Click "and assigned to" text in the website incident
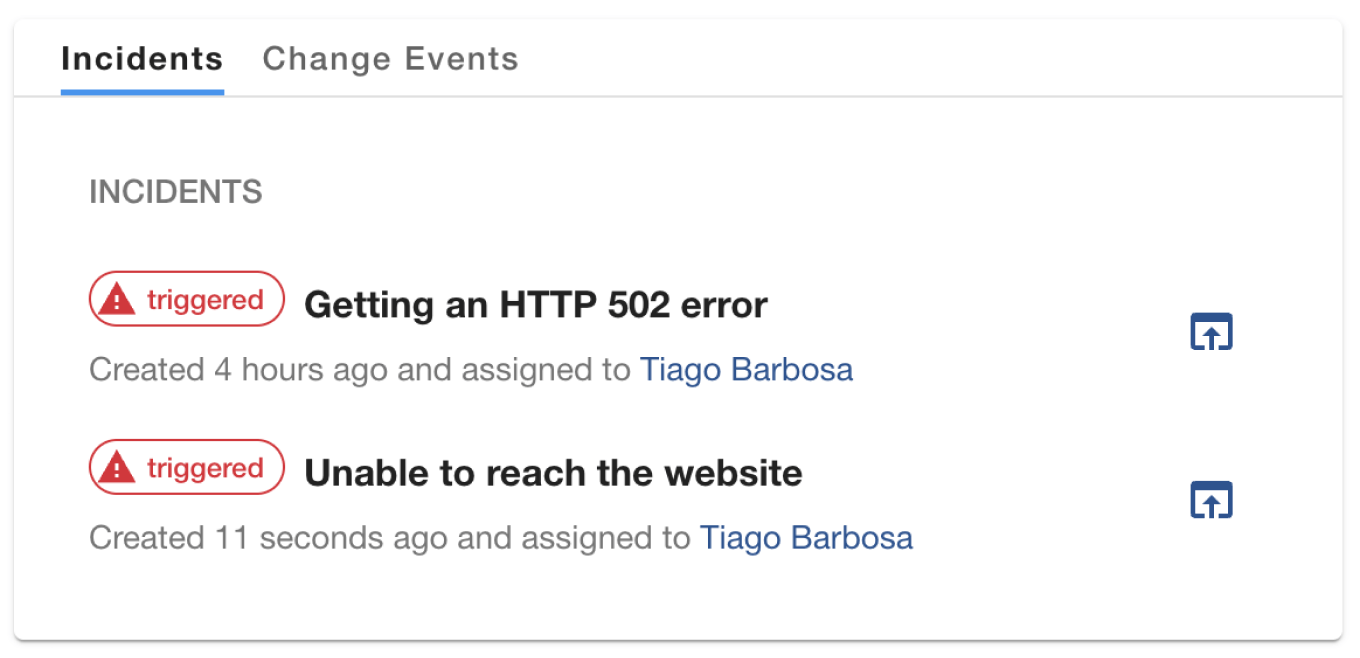 pos(574,538)
